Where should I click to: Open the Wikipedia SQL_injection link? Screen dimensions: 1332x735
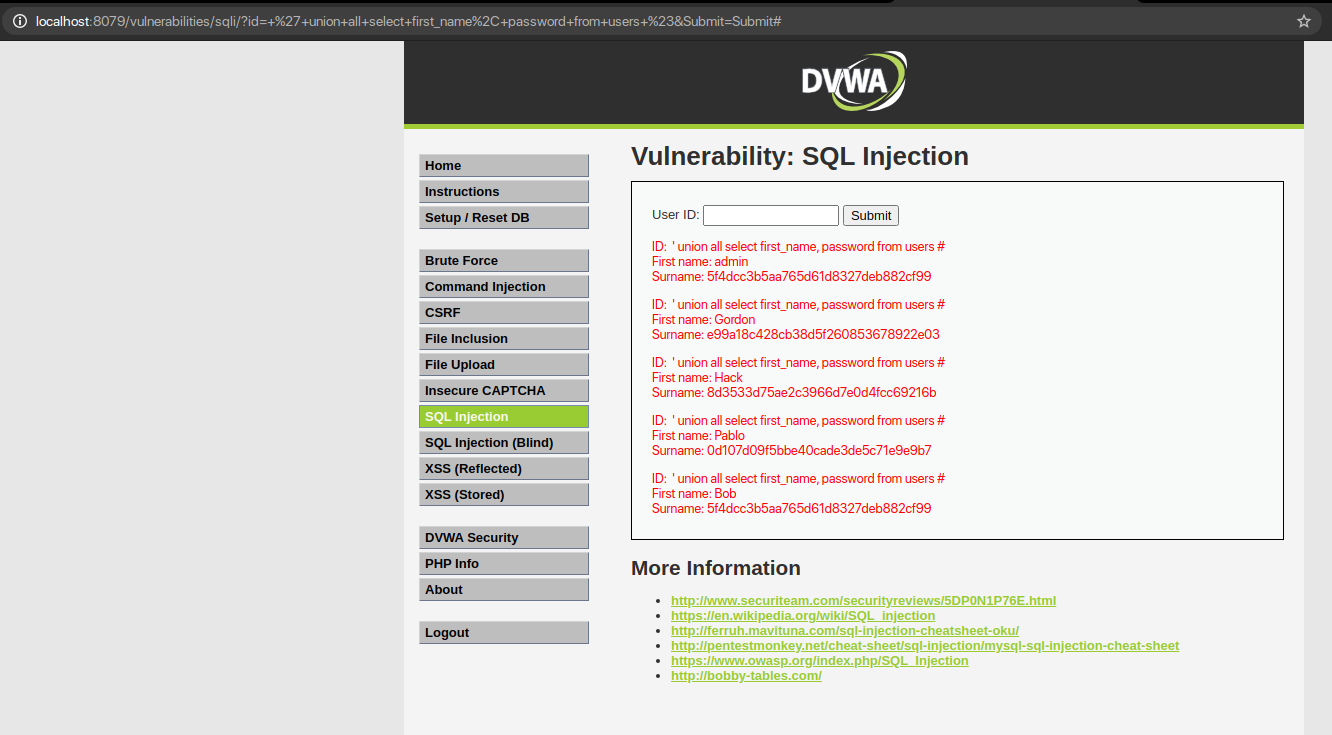point(803,616)
